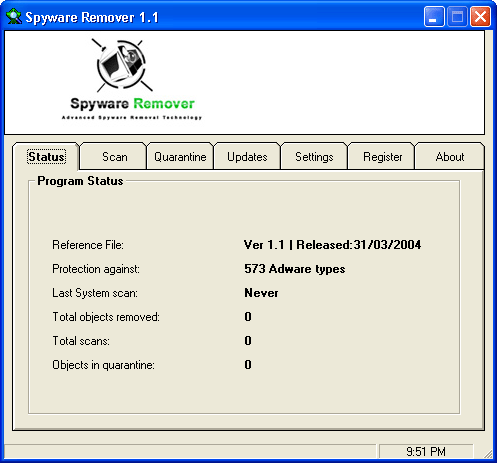Screen dimensions: 497x463
Task: Click the Spyware Remover title bar icon
Action: (x=14, y=16)
